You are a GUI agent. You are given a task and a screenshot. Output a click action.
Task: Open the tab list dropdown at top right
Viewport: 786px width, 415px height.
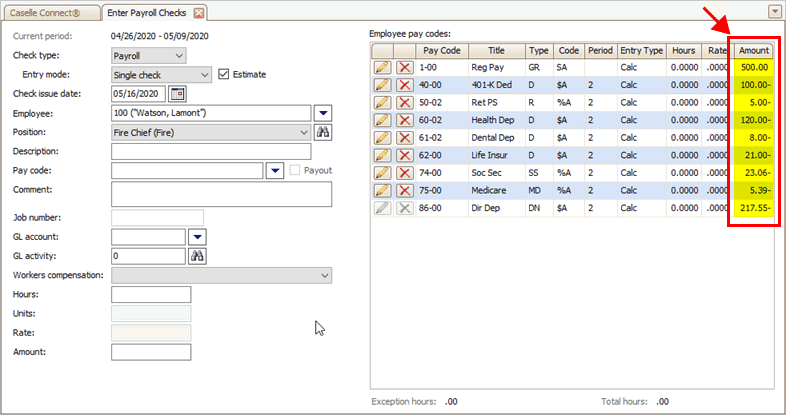[x=774, y=12]
